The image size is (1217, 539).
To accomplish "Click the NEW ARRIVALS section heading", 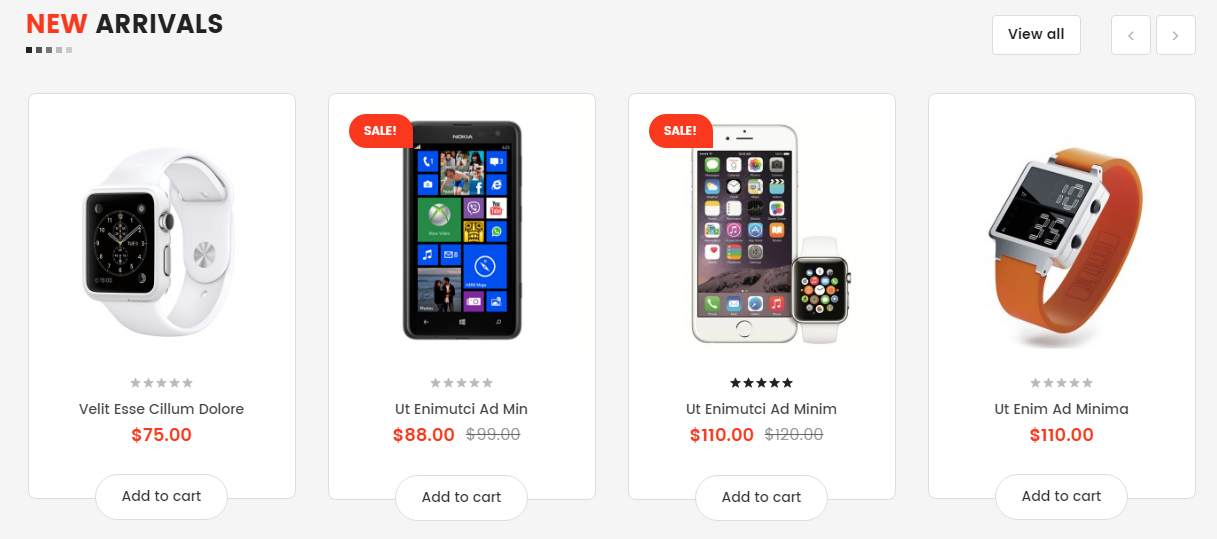I will click(x=125, y=24).
